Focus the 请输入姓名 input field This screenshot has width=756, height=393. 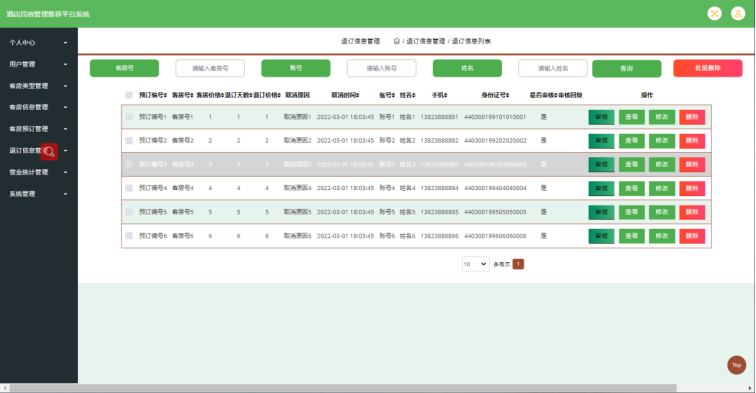coord(553,68)
